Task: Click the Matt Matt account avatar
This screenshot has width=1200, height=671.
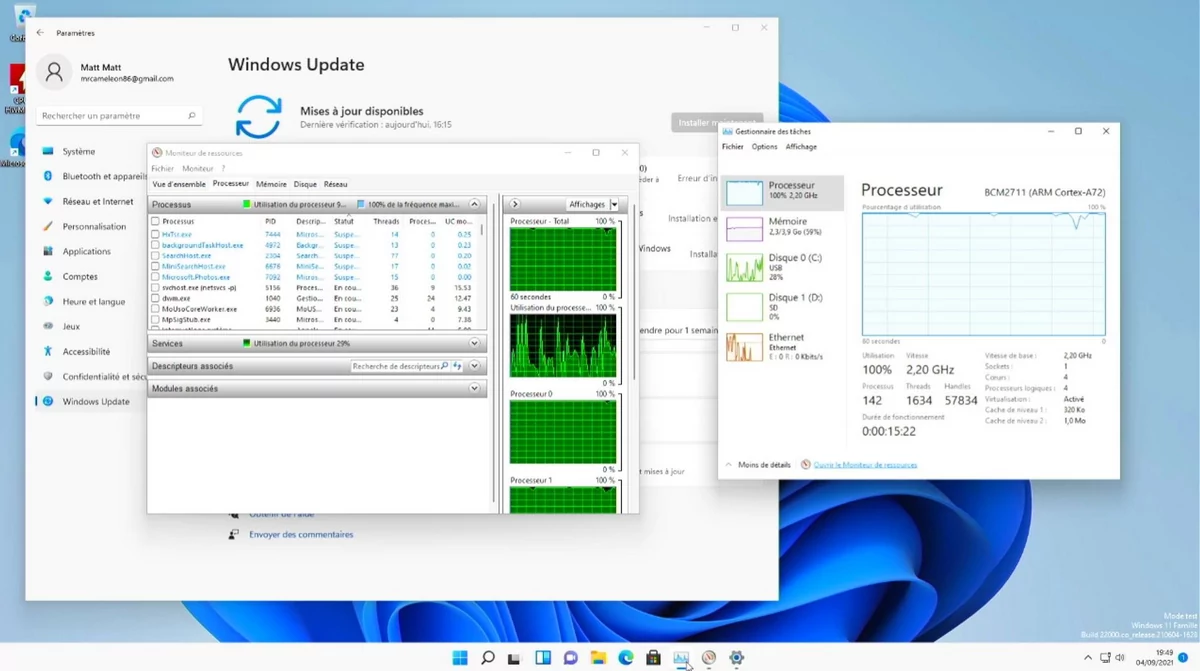Action: [54, 72]
